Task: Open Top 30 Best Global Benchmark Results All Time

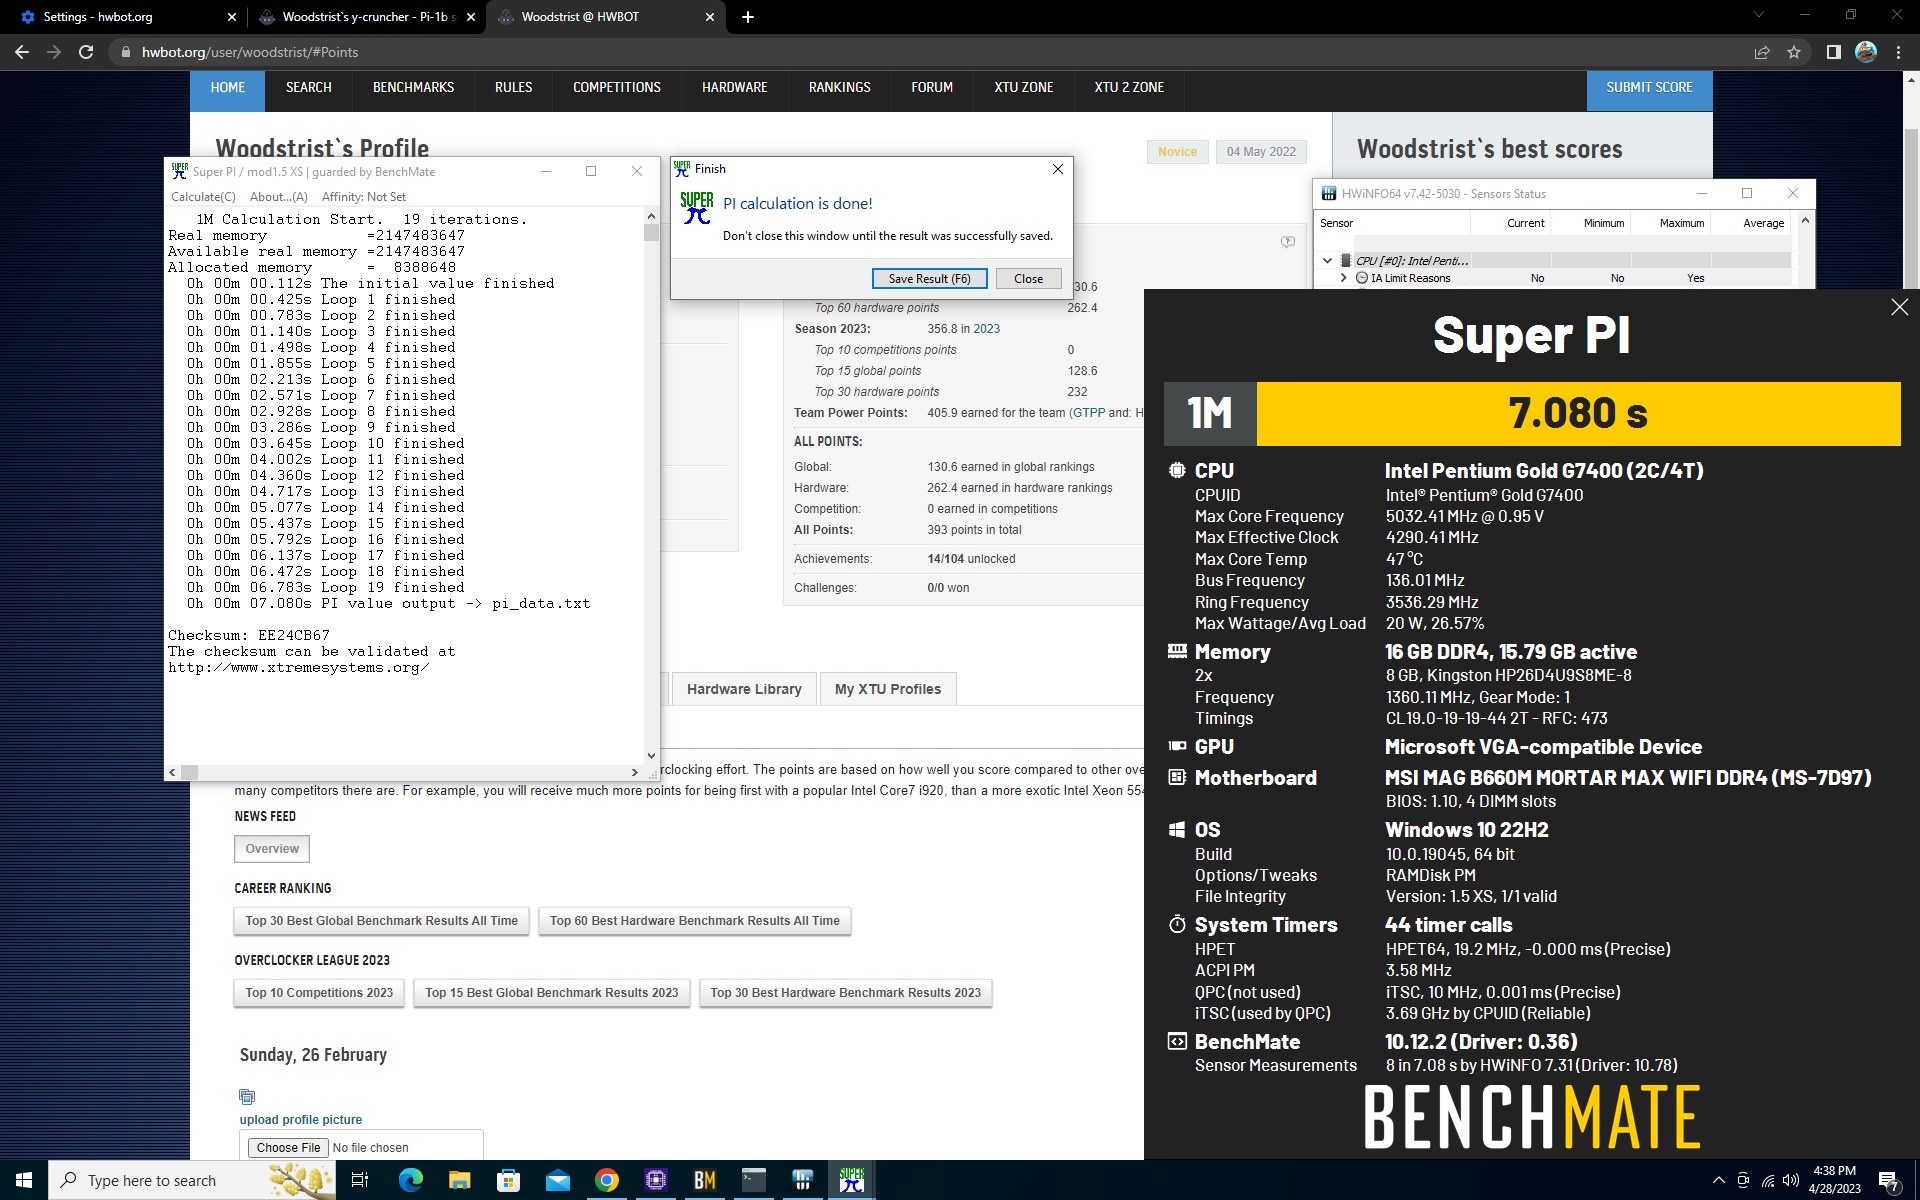Action: pyautogui.click(x=382, y=921)
